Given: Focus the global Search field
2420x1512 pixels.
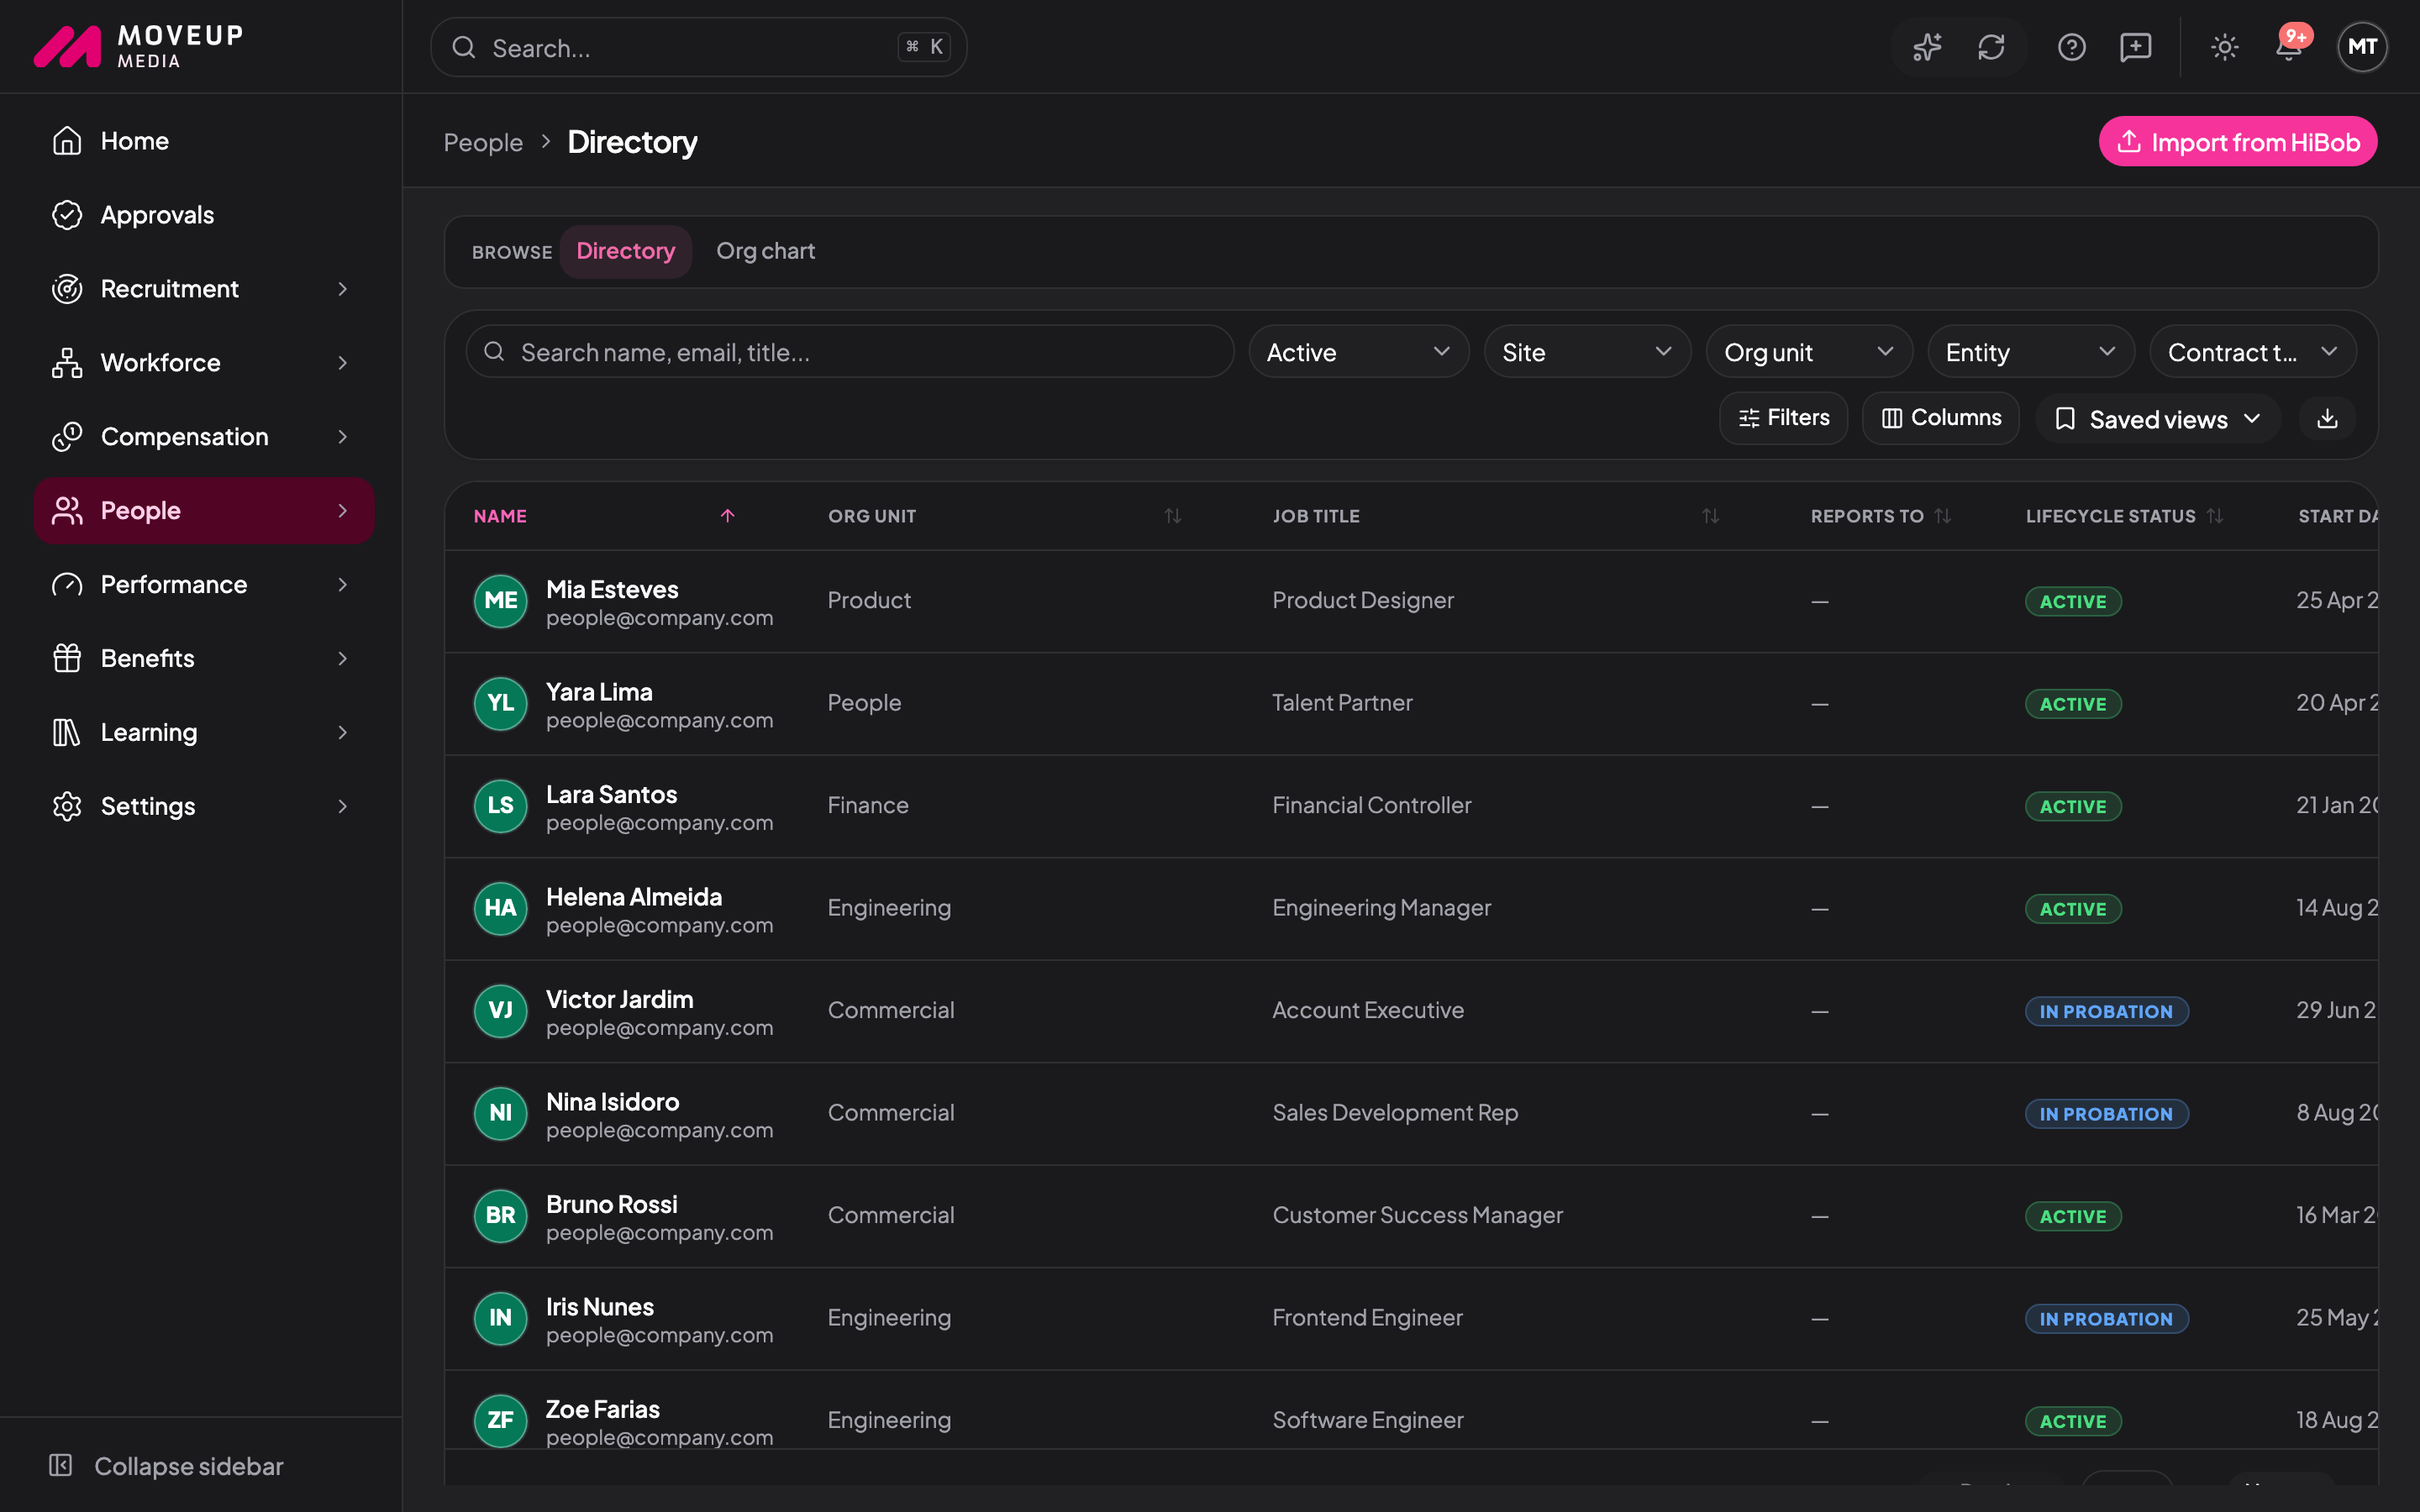Looking at the screenshot, I should pos(698,47).
